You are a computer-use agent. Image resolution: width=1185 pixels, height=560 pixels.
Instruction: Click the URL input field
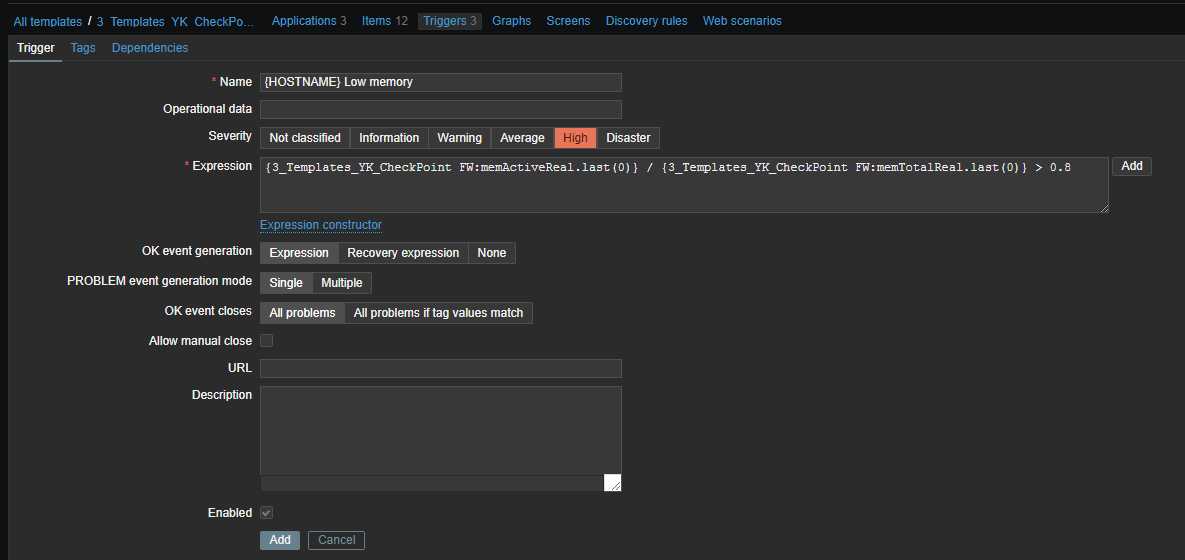(441, 368)
